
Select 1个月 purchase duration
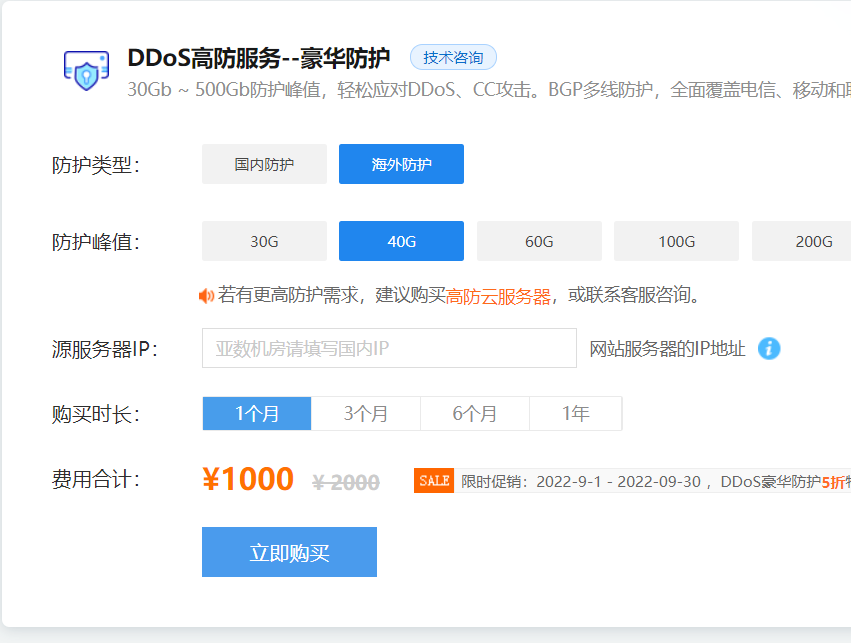pyautogui.click(x=257, y=414)
